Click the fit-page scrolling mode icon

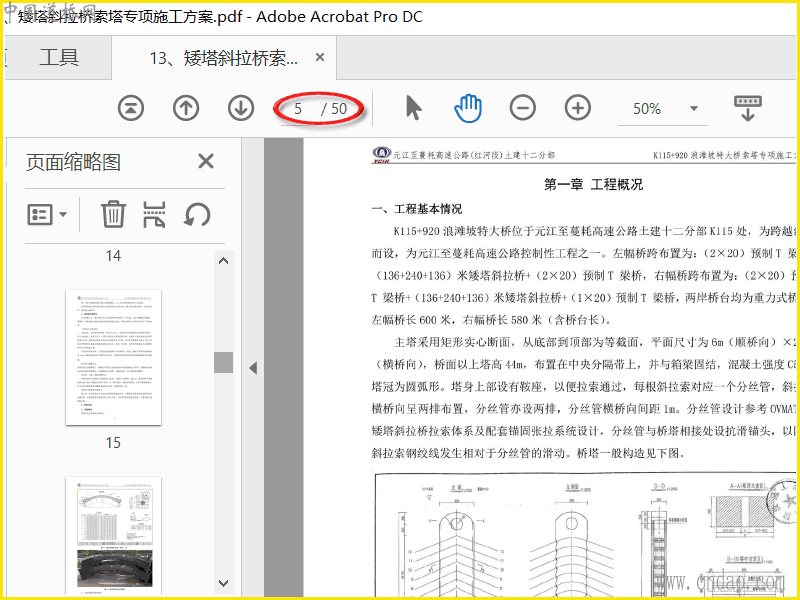click(748, 108)
